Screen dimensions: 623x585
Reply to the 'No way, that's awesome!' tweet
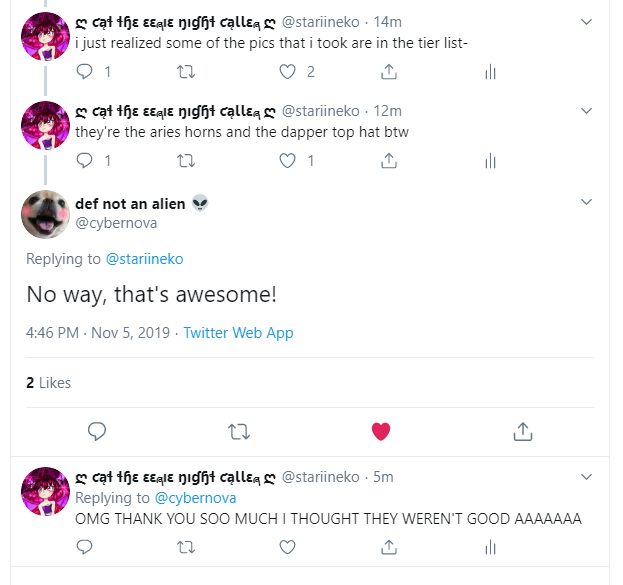[x=97, y=432]
